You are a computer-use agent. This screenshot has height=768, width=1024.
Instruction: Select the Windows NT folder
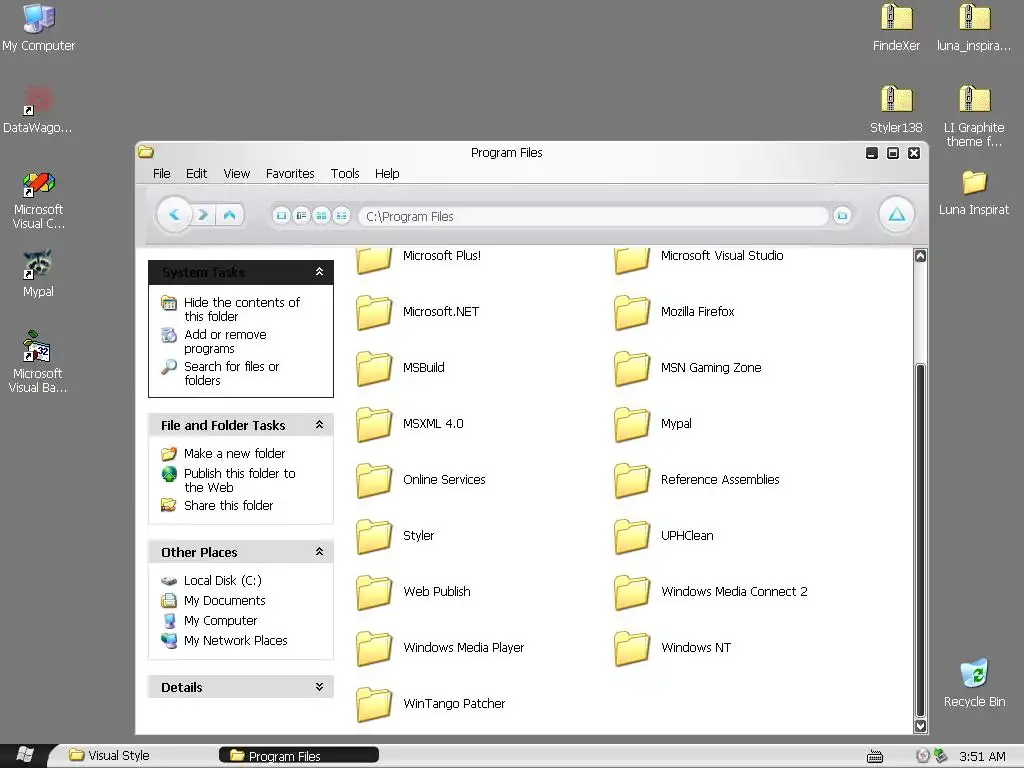pyautogui.click(x=673, y=648)
